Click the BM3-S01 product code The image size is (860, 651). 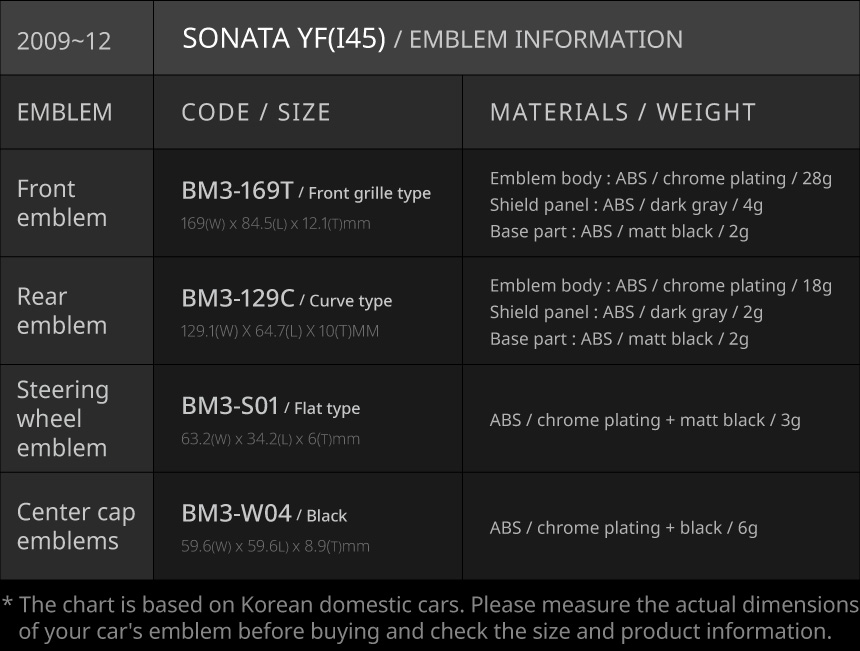click(230, 405)
